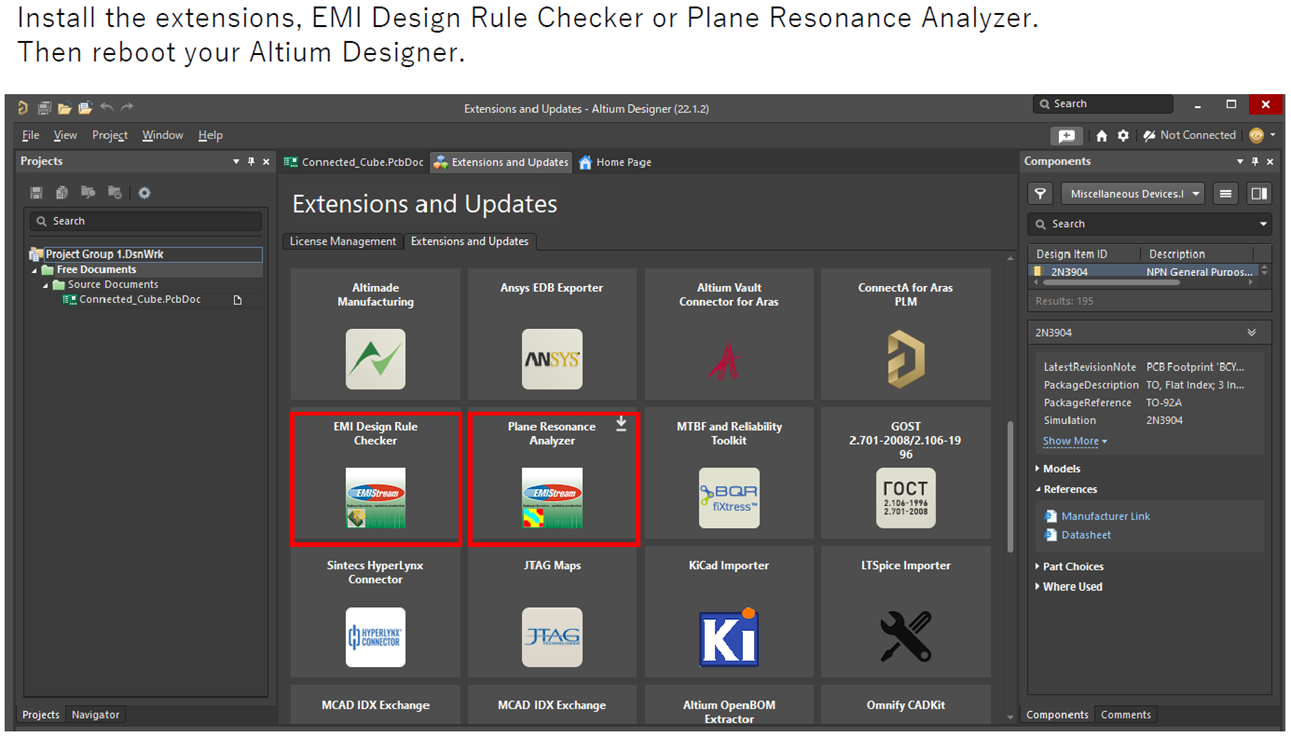1291x737 pixels.
Task: Expand the 2N3904 details chevron
Action: pos(1252,333)
